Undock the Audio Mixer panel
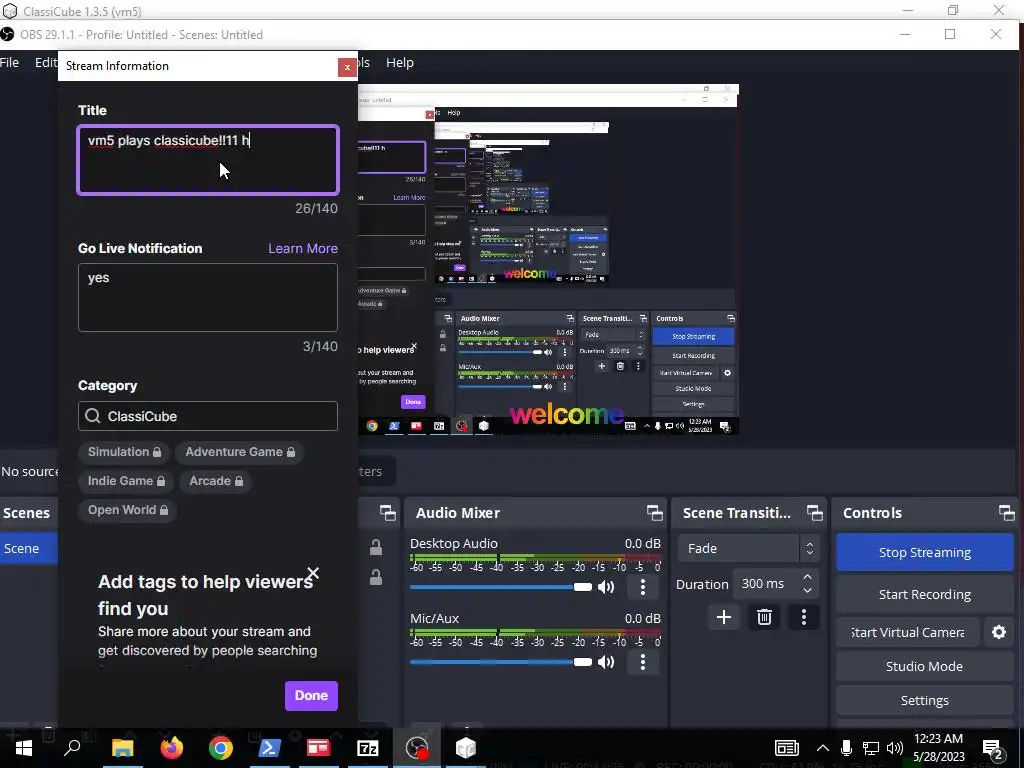Viewport: 1024px width, 768px height. pyautogui.click(x=654, y=513)
